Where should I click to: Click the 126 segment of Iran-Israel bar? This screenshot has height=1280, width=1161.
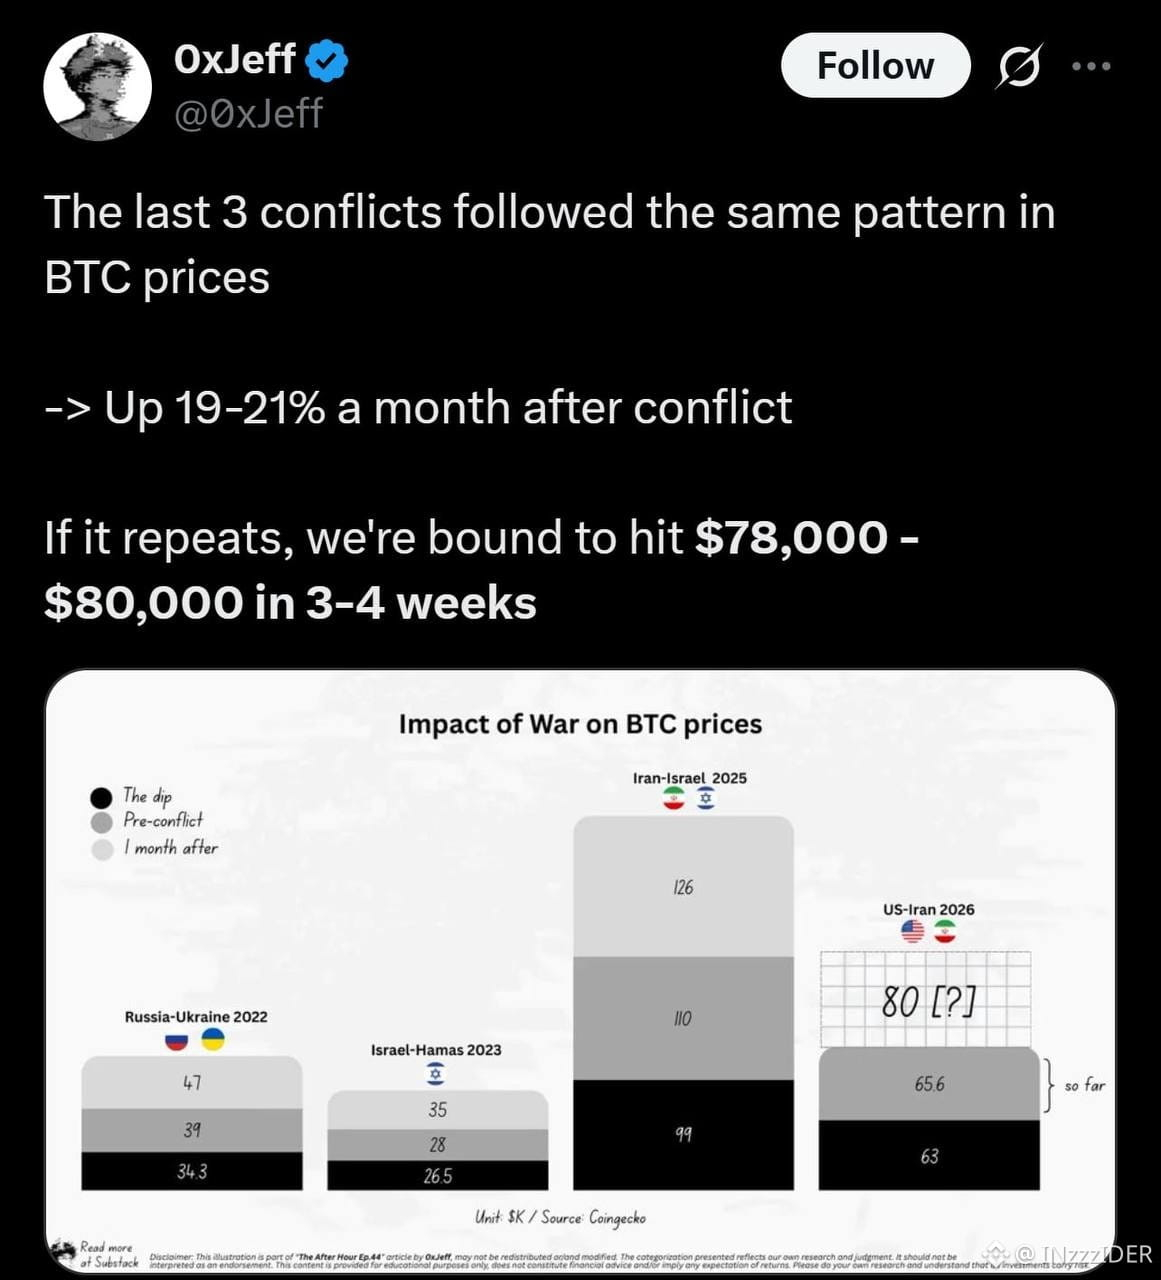[x=683, y=887]
